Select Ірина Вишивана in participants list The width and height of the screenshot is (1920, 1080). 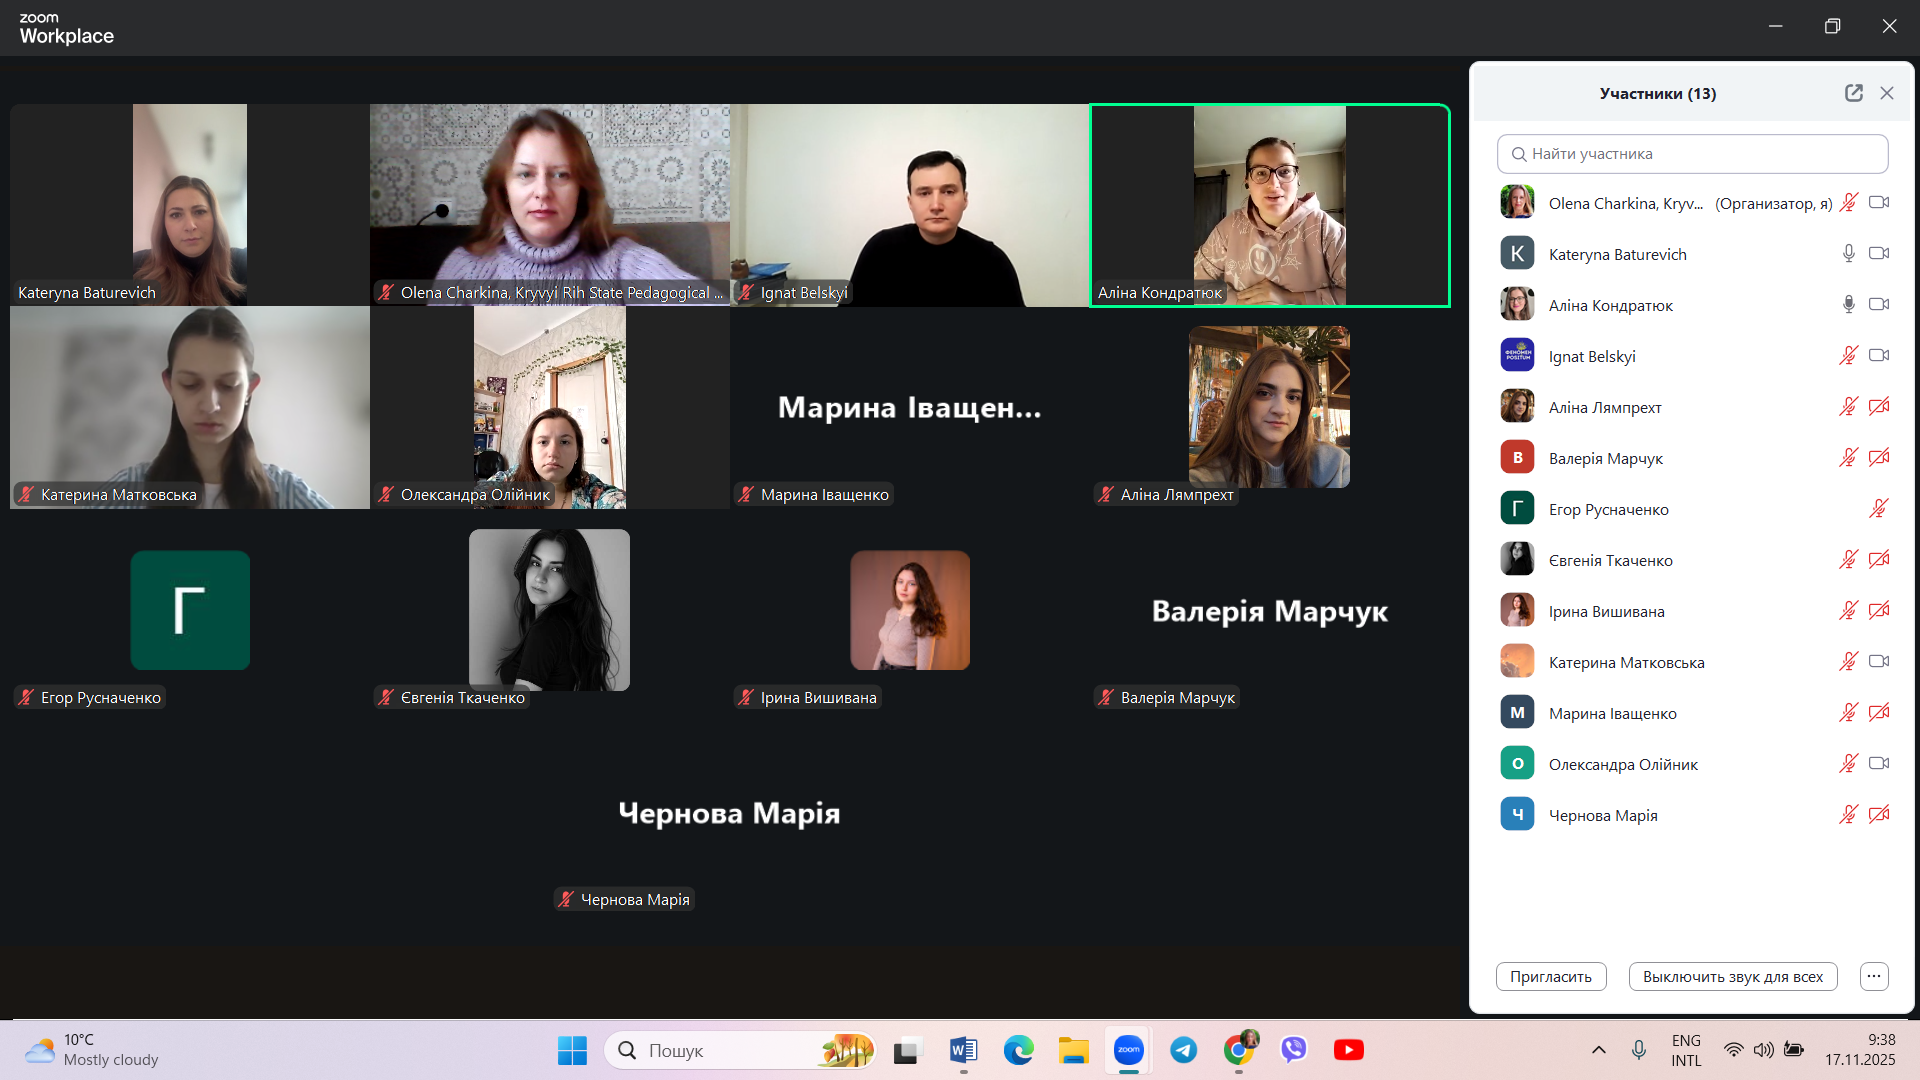[1606, 611]
